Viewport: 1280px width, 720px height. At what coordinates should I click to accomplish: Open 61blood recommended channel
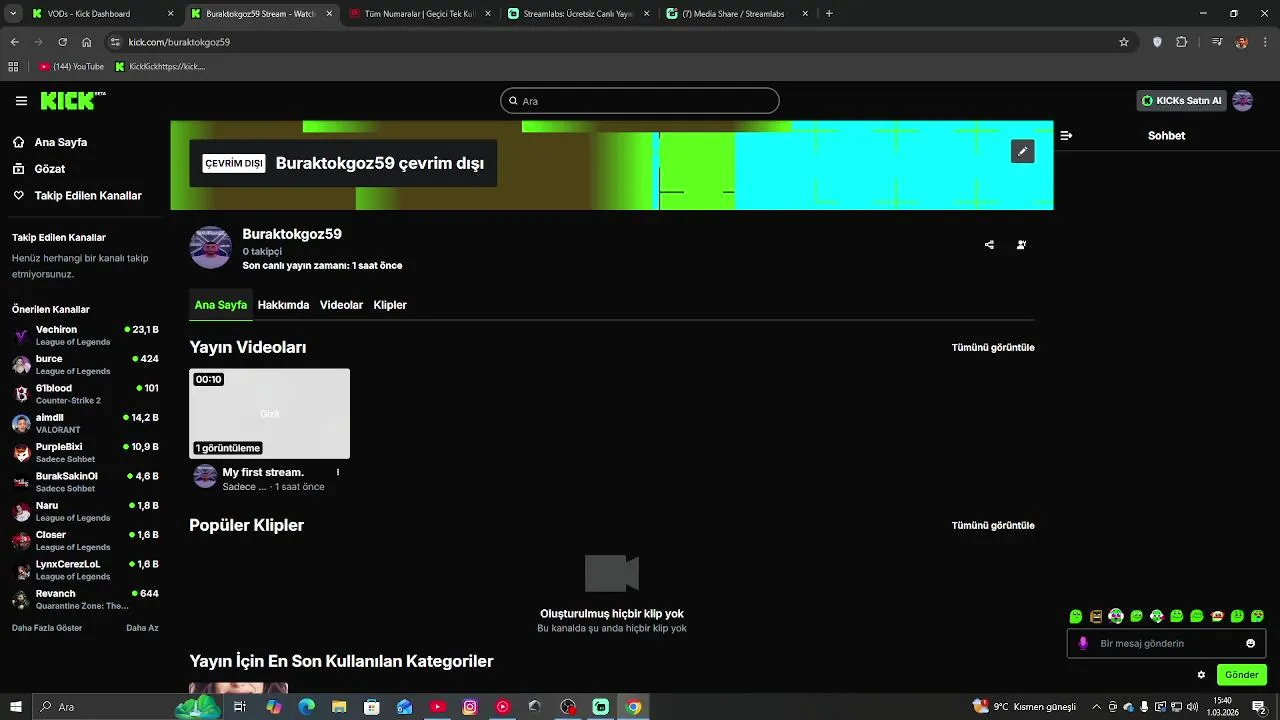(86, 394)
